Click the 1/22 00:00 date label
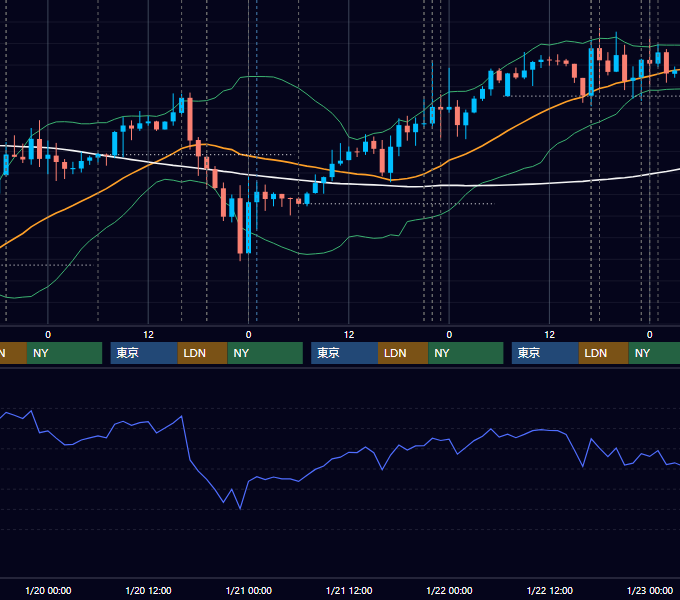The width and height of the screenshot is (680, 600). coord(449,590)
